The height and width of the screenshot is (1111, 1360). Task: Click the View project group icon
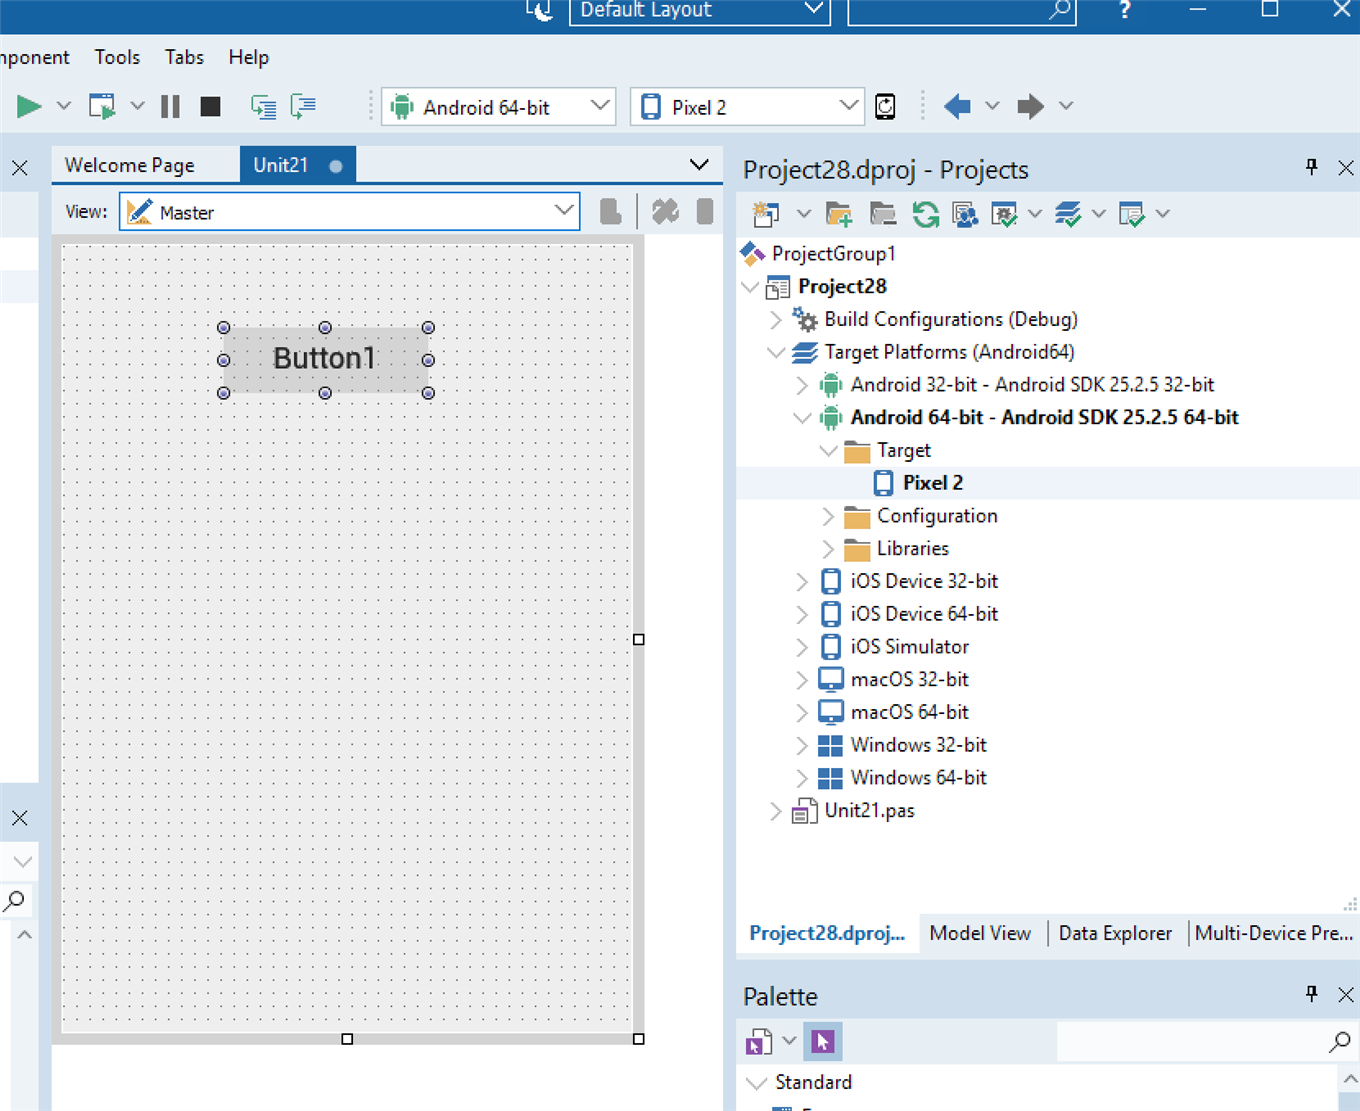click(965, 213)
